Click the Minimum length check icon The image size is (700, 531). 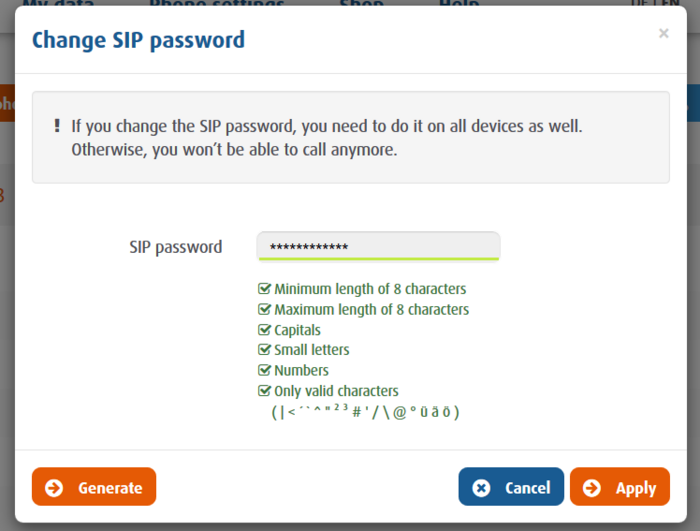click(x=264, y=288)
